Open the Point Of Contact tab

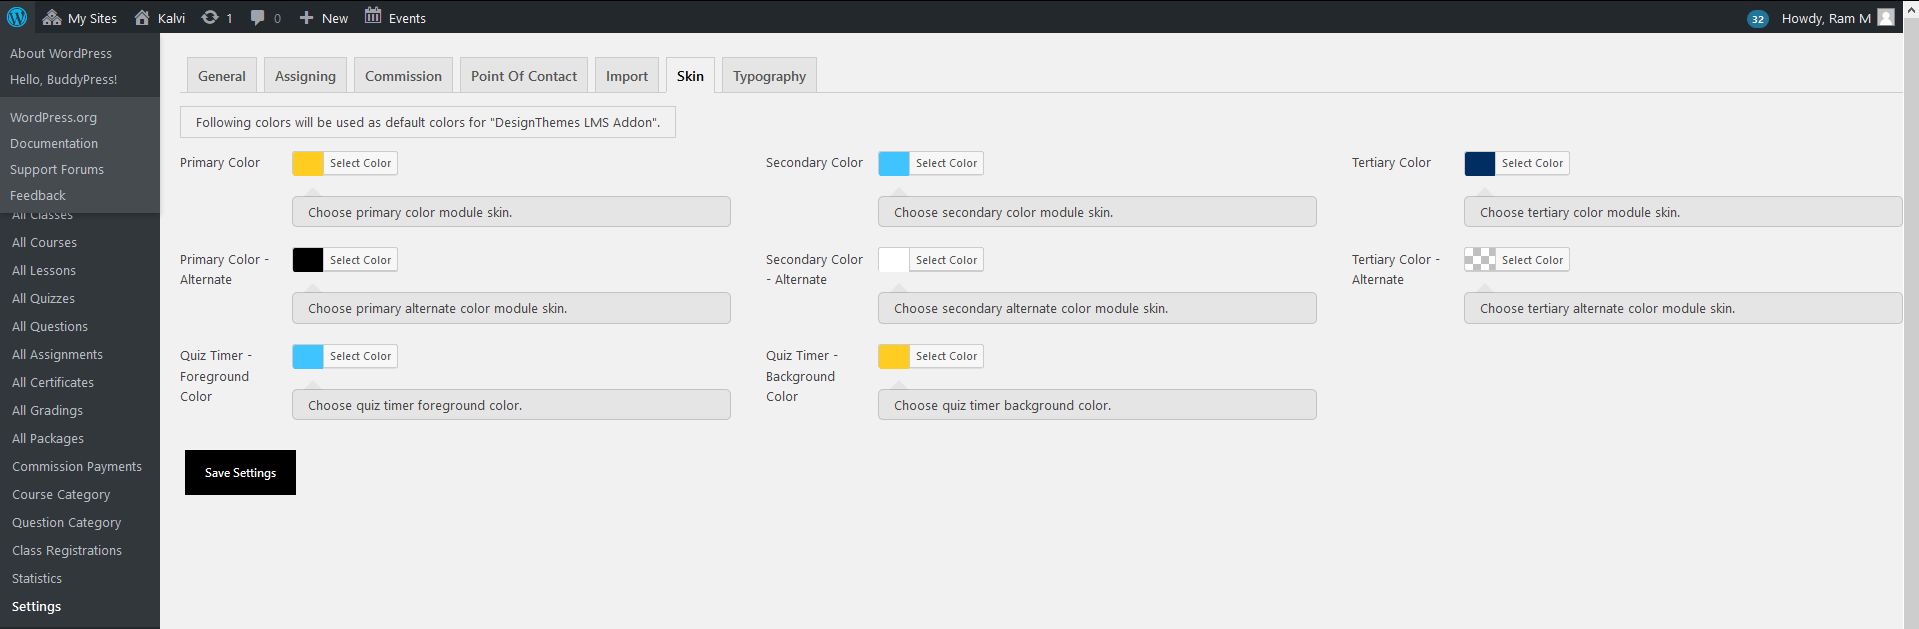[524, 76]
